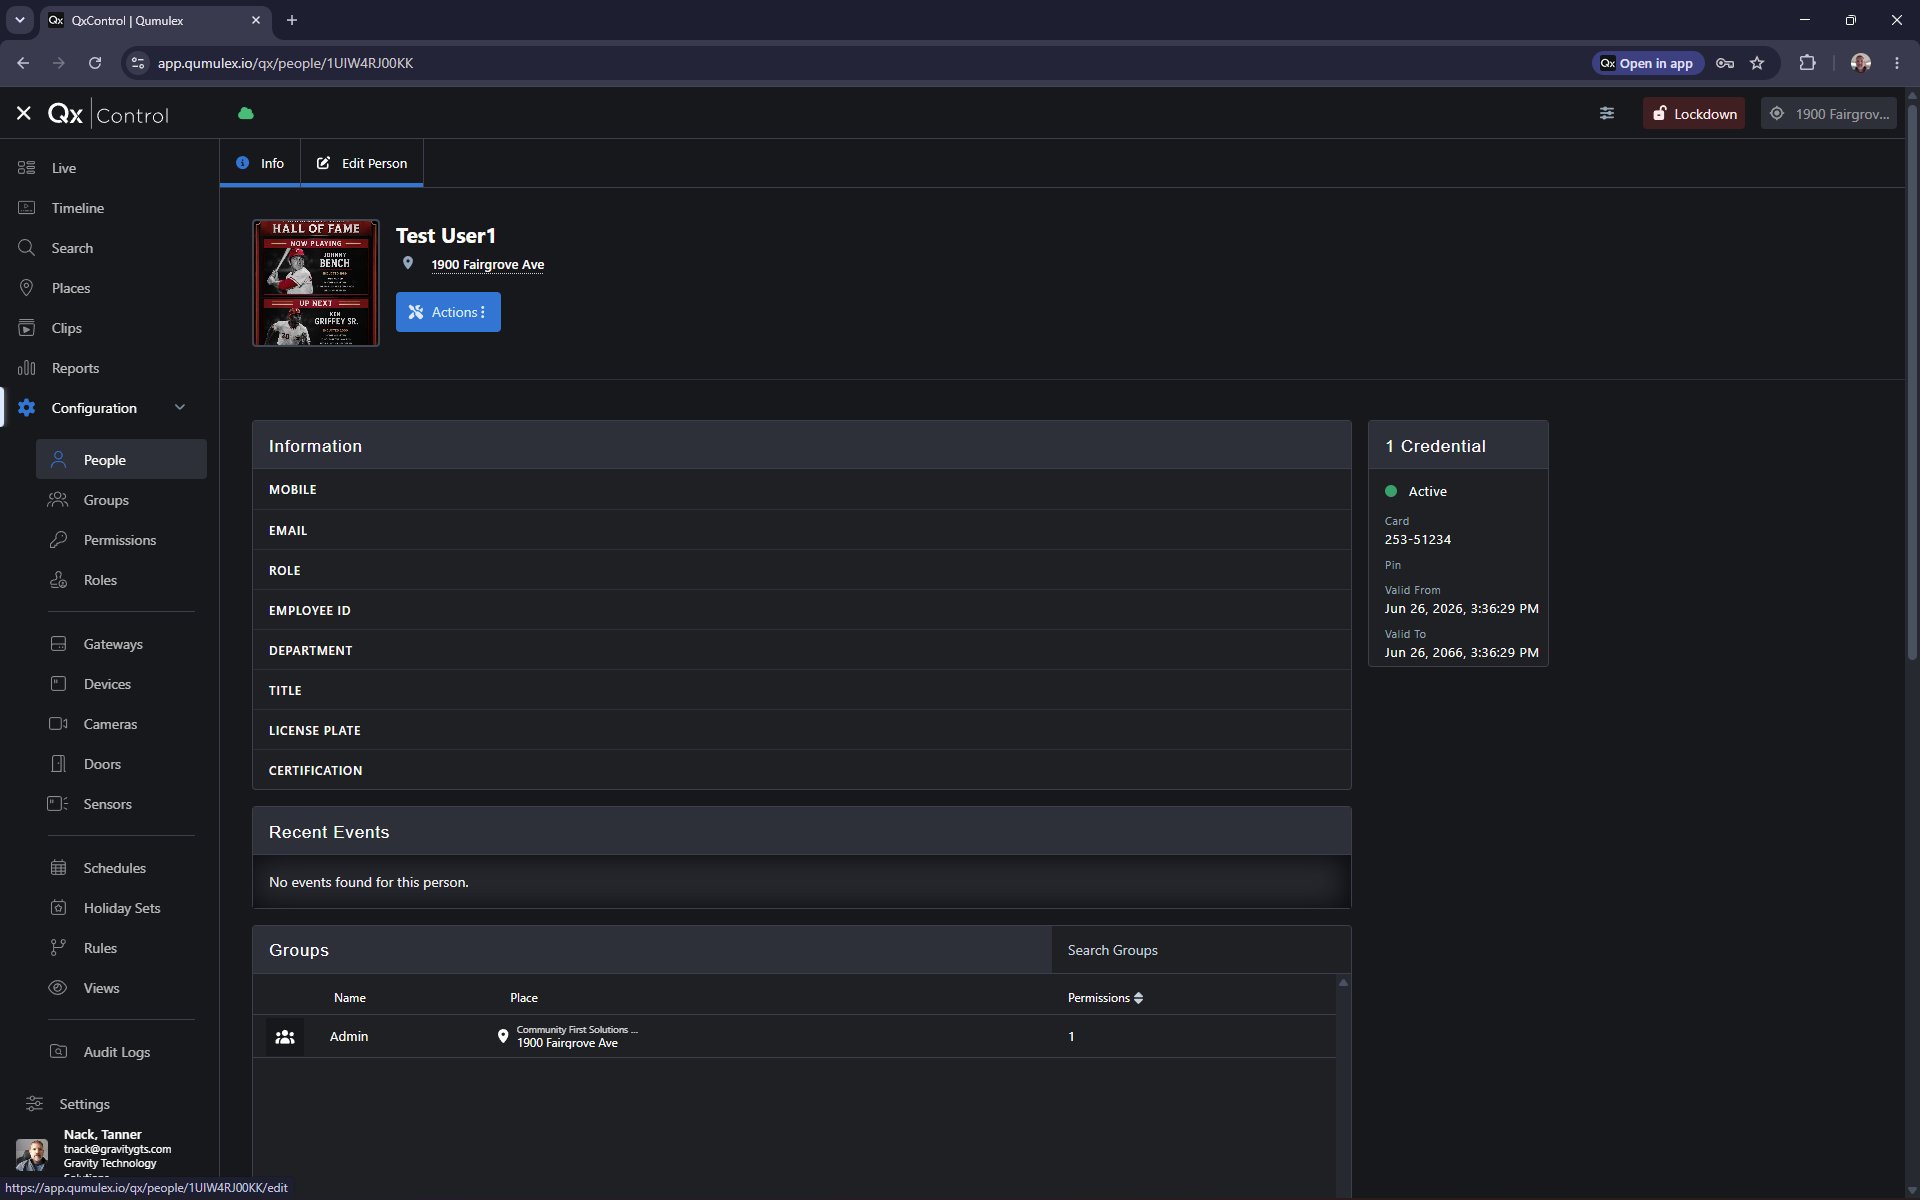Screen dimensions: 1920x1200
Task: Bookmark this page with the star icon
Action: pos(1757,63)
